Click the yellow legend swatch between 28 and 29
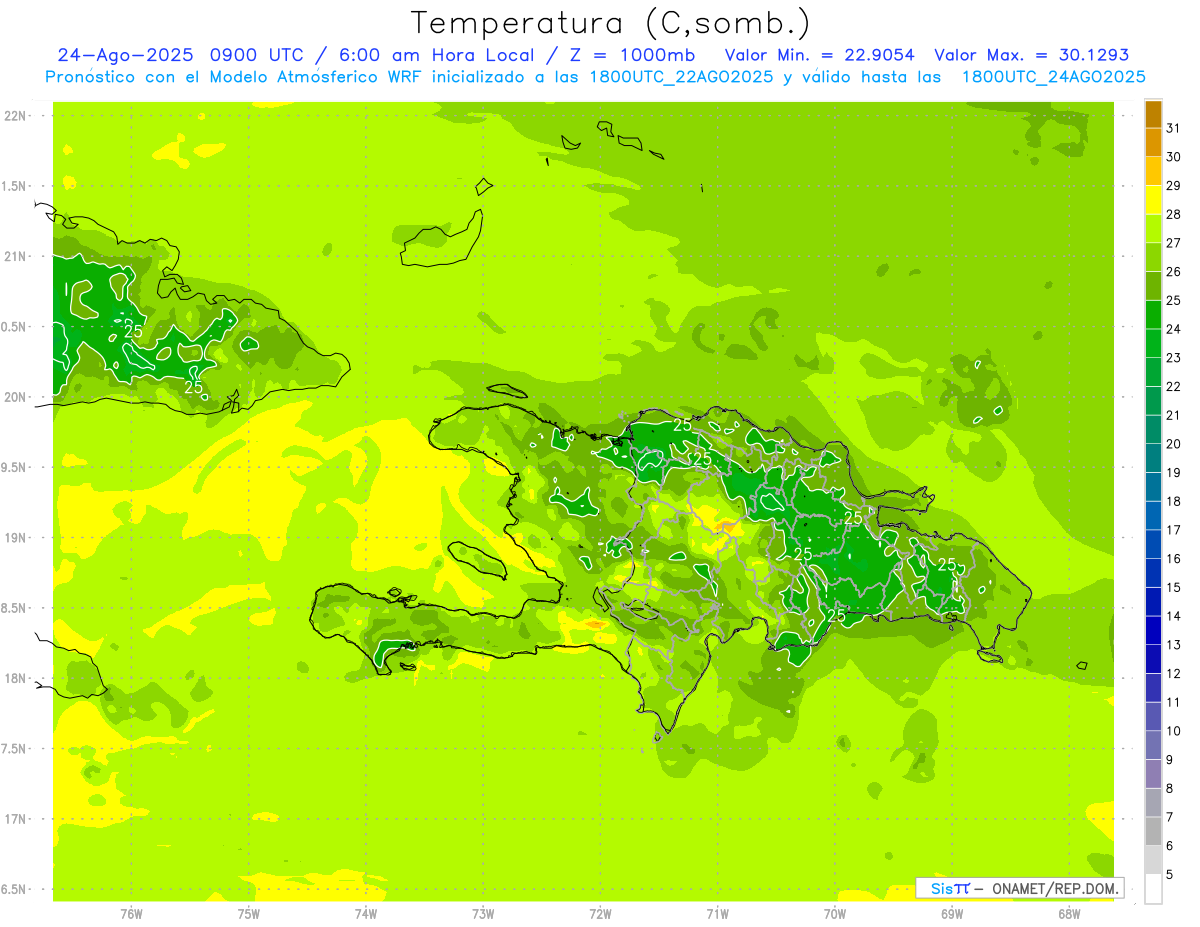Image resolution: width=1200 pixels, height=927 pixels. pyautogui.click(x=1153, y=200)
